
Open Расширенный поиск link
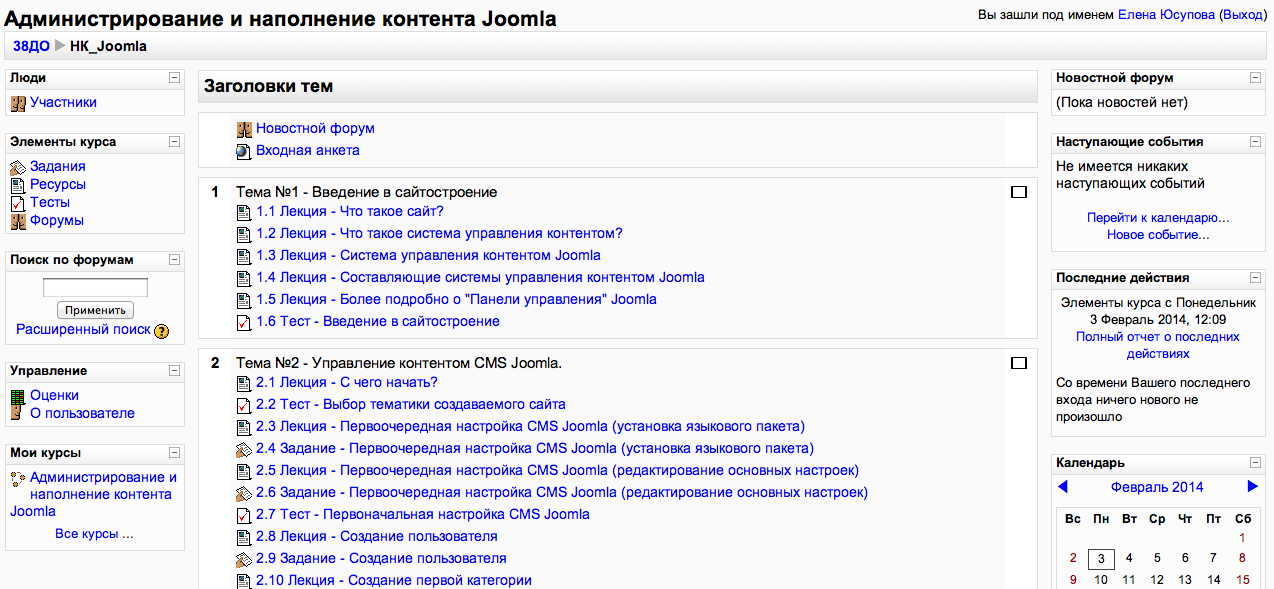point(84,329)
